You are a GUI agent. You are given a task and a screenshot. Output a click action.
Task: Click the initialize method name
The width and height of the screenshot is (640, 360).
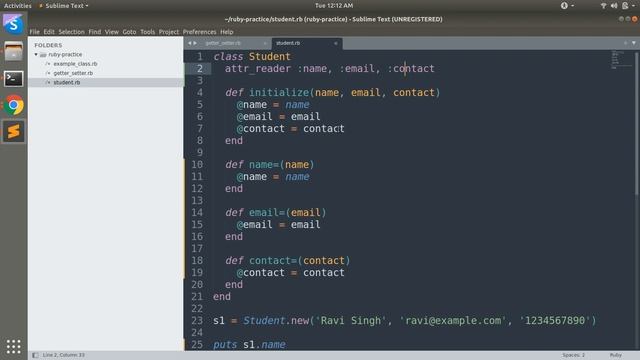pos(279,93)
